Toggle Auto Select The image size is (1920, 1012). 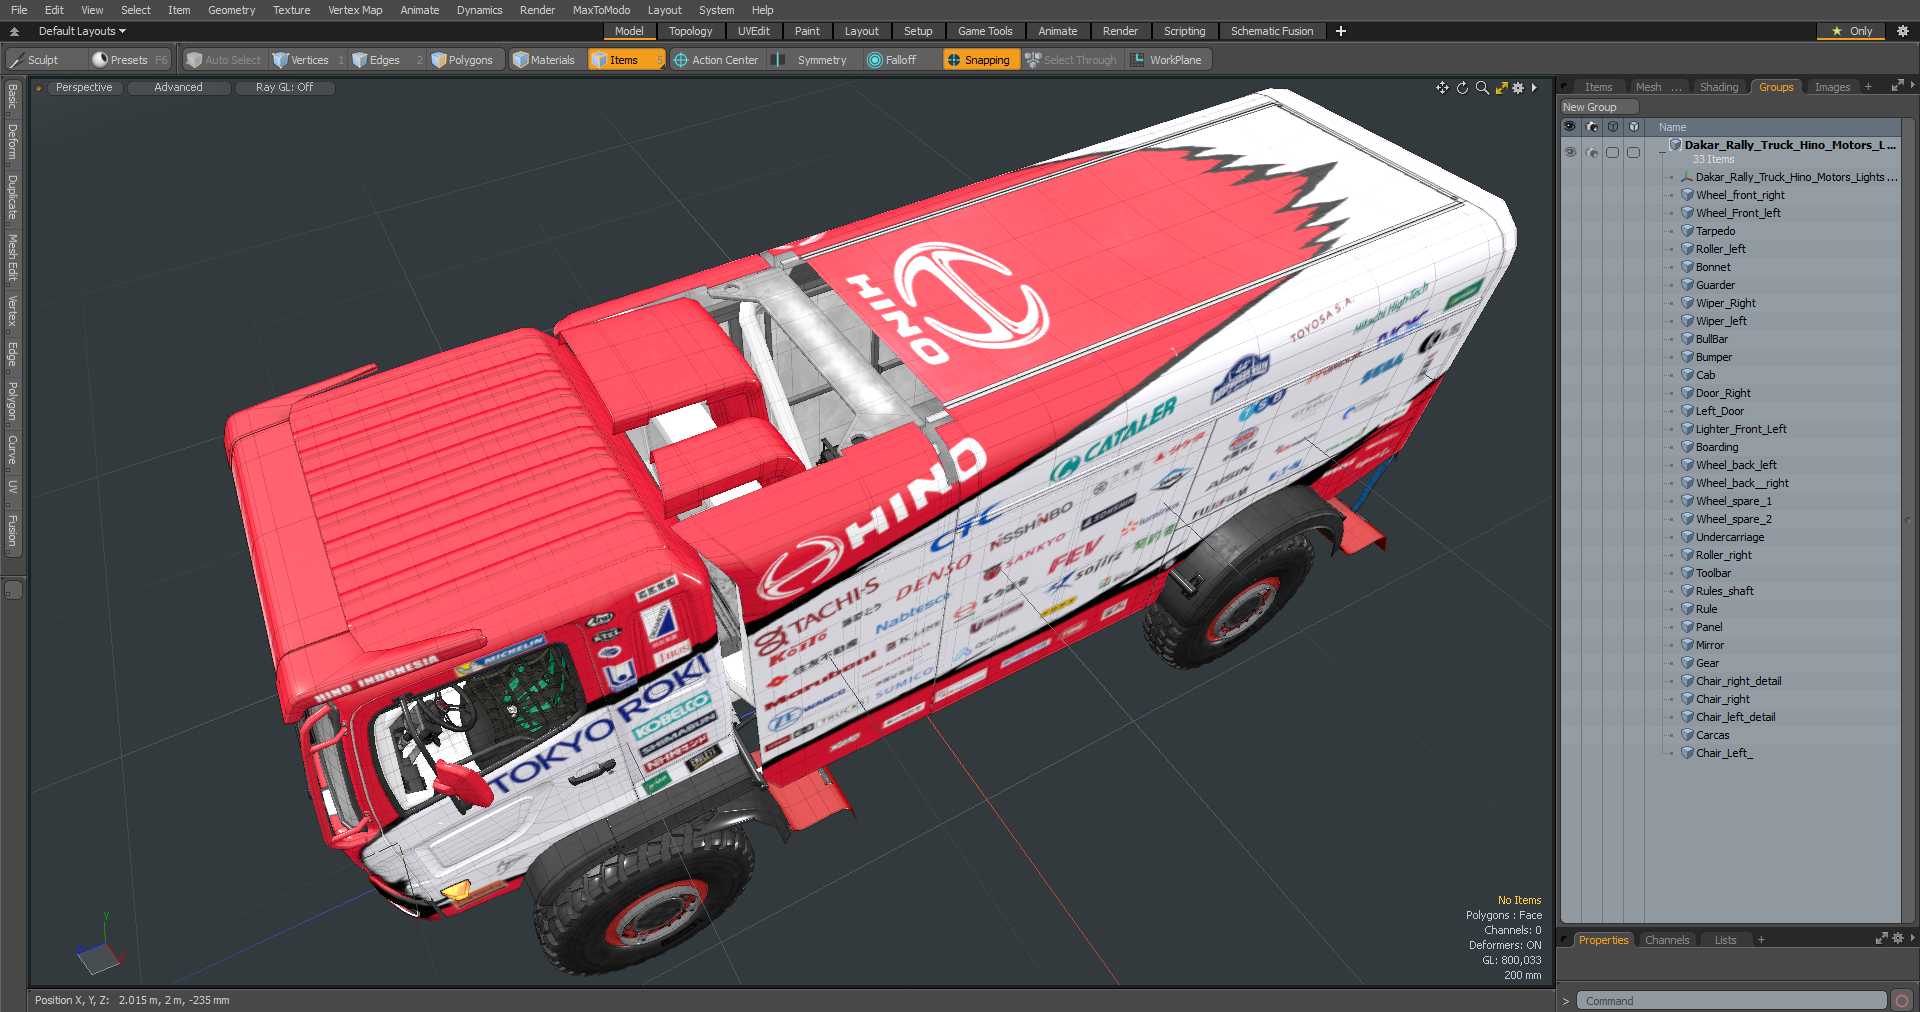click(x=224, y=60)
